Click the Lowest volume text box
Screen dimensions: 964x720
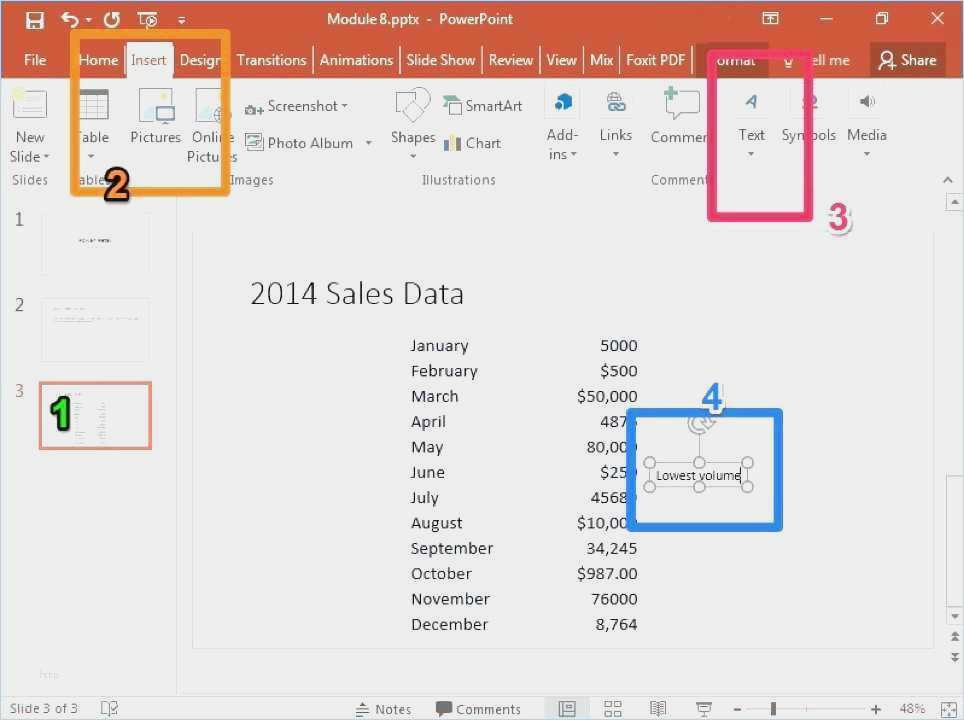click(x=698, y=476)
